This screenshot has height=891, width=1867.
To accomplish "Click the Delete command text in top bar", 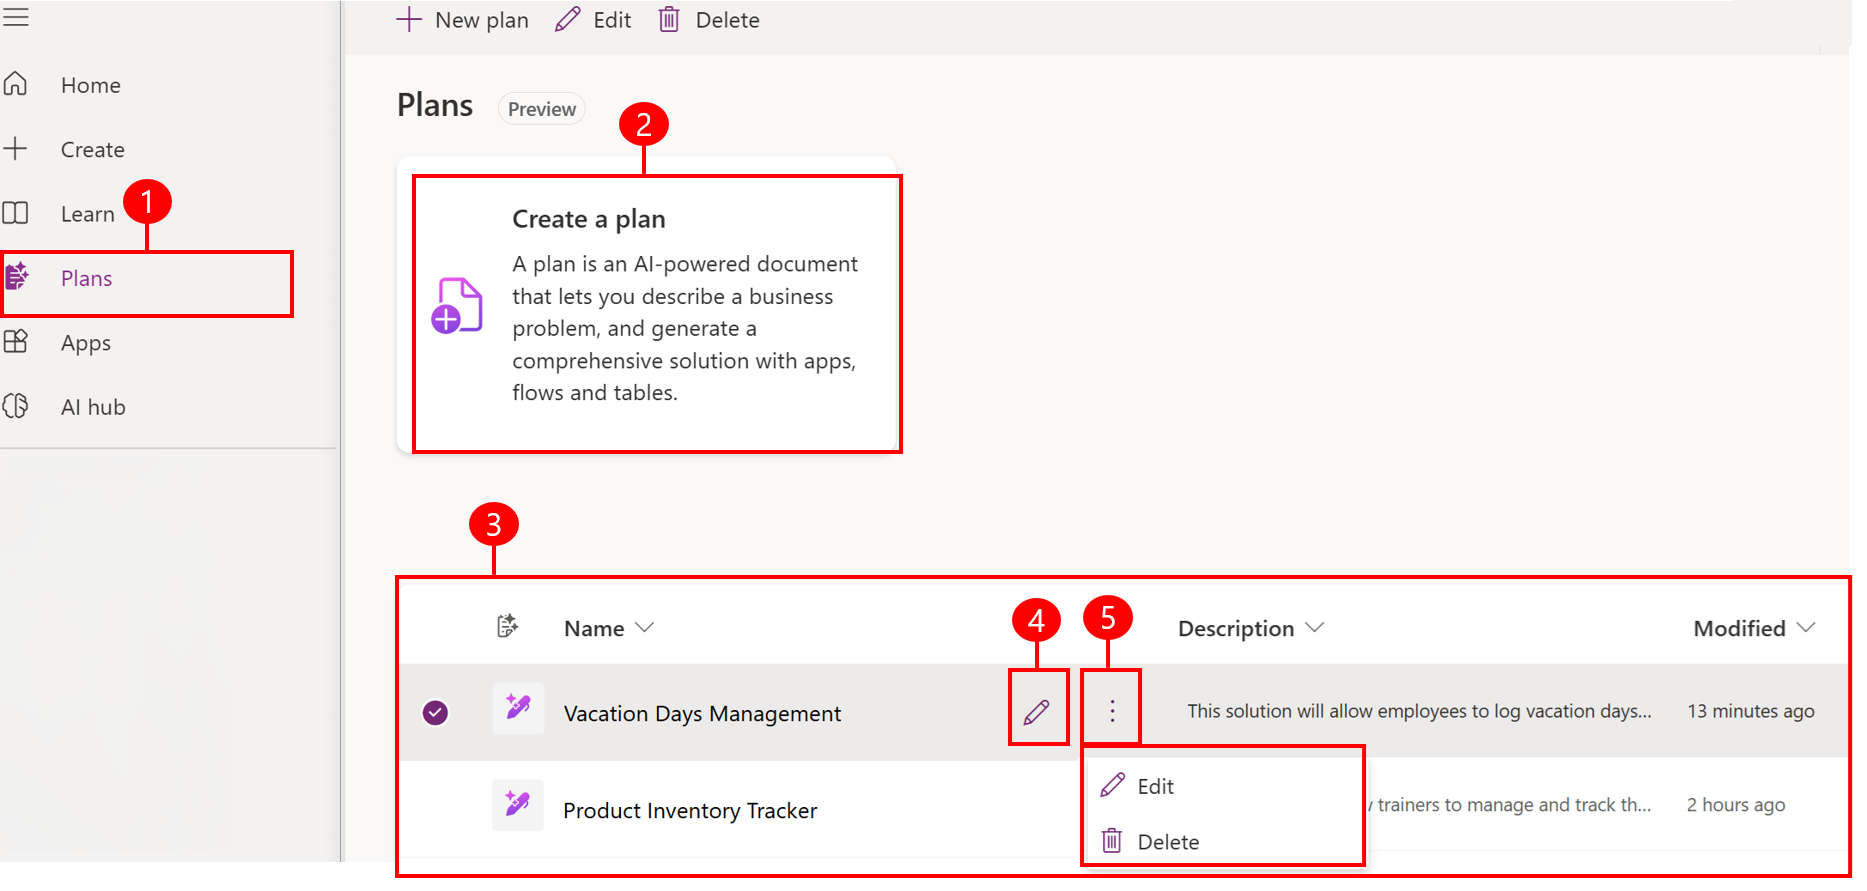I will point(728,20).
